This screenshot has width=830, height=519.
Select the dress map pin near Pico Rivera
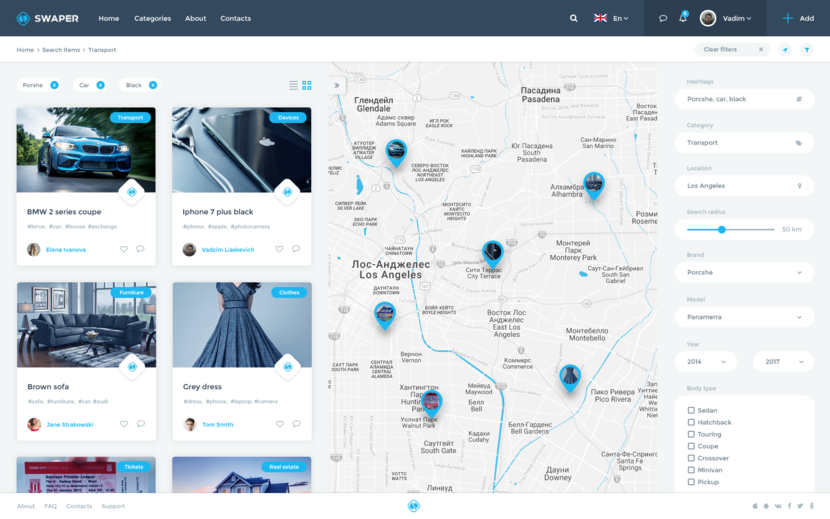pyautogui.click(x=570, y=378)
